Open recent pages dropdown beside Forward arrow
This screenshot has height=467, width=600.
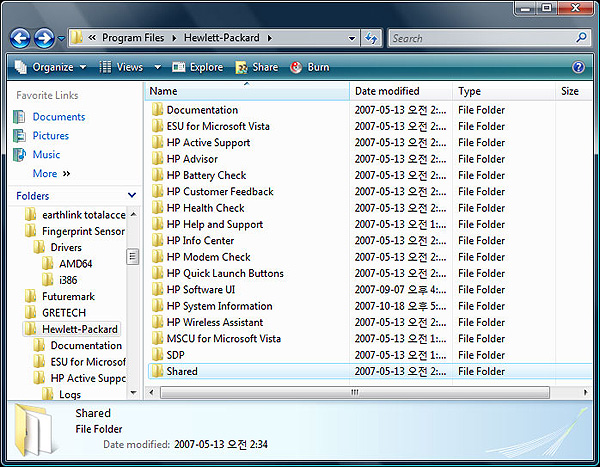point(61,38)
